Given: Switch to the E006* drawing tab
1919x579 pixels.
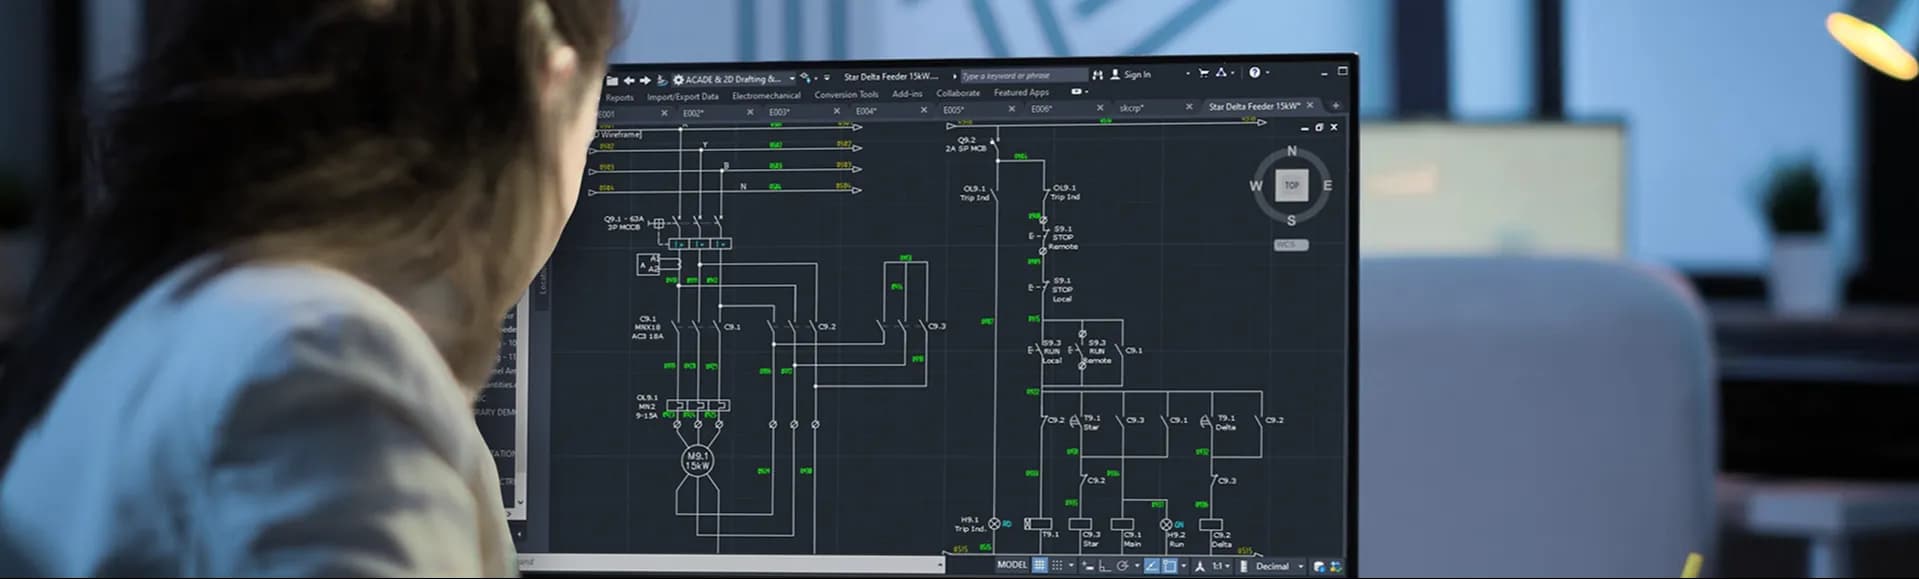Looking at the screenshot, I should click(x=1042, y=108).
